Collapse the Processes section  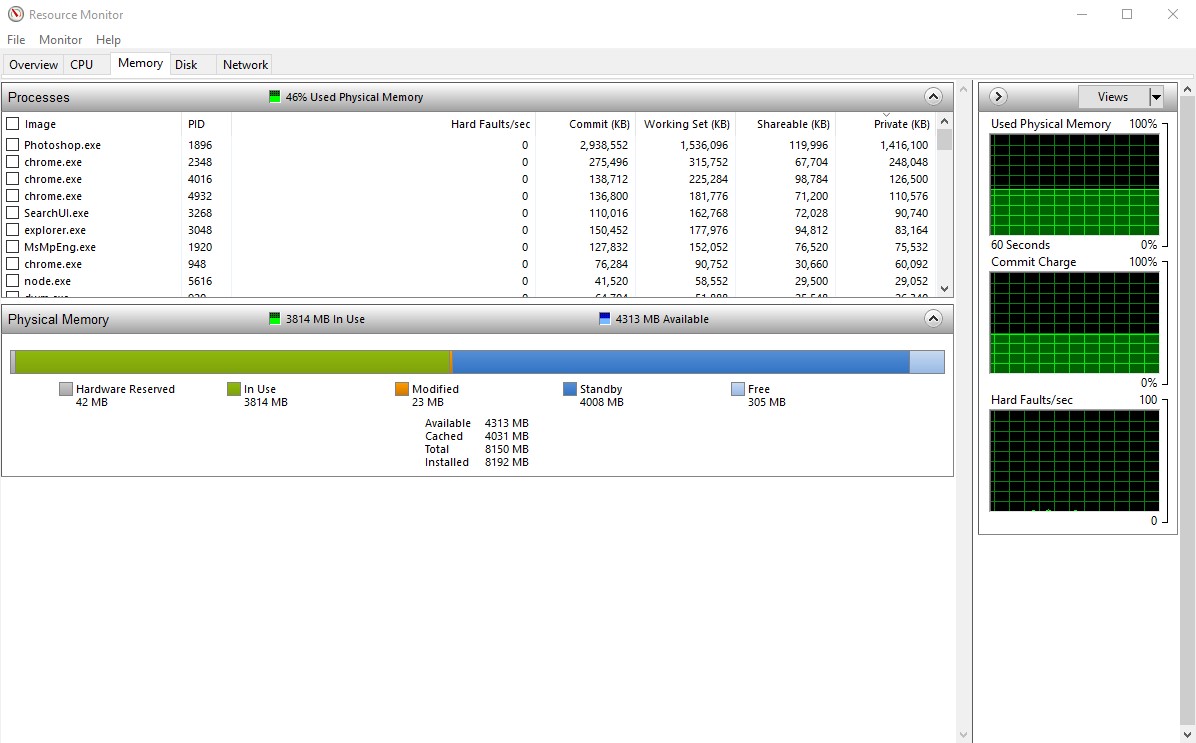933,96
